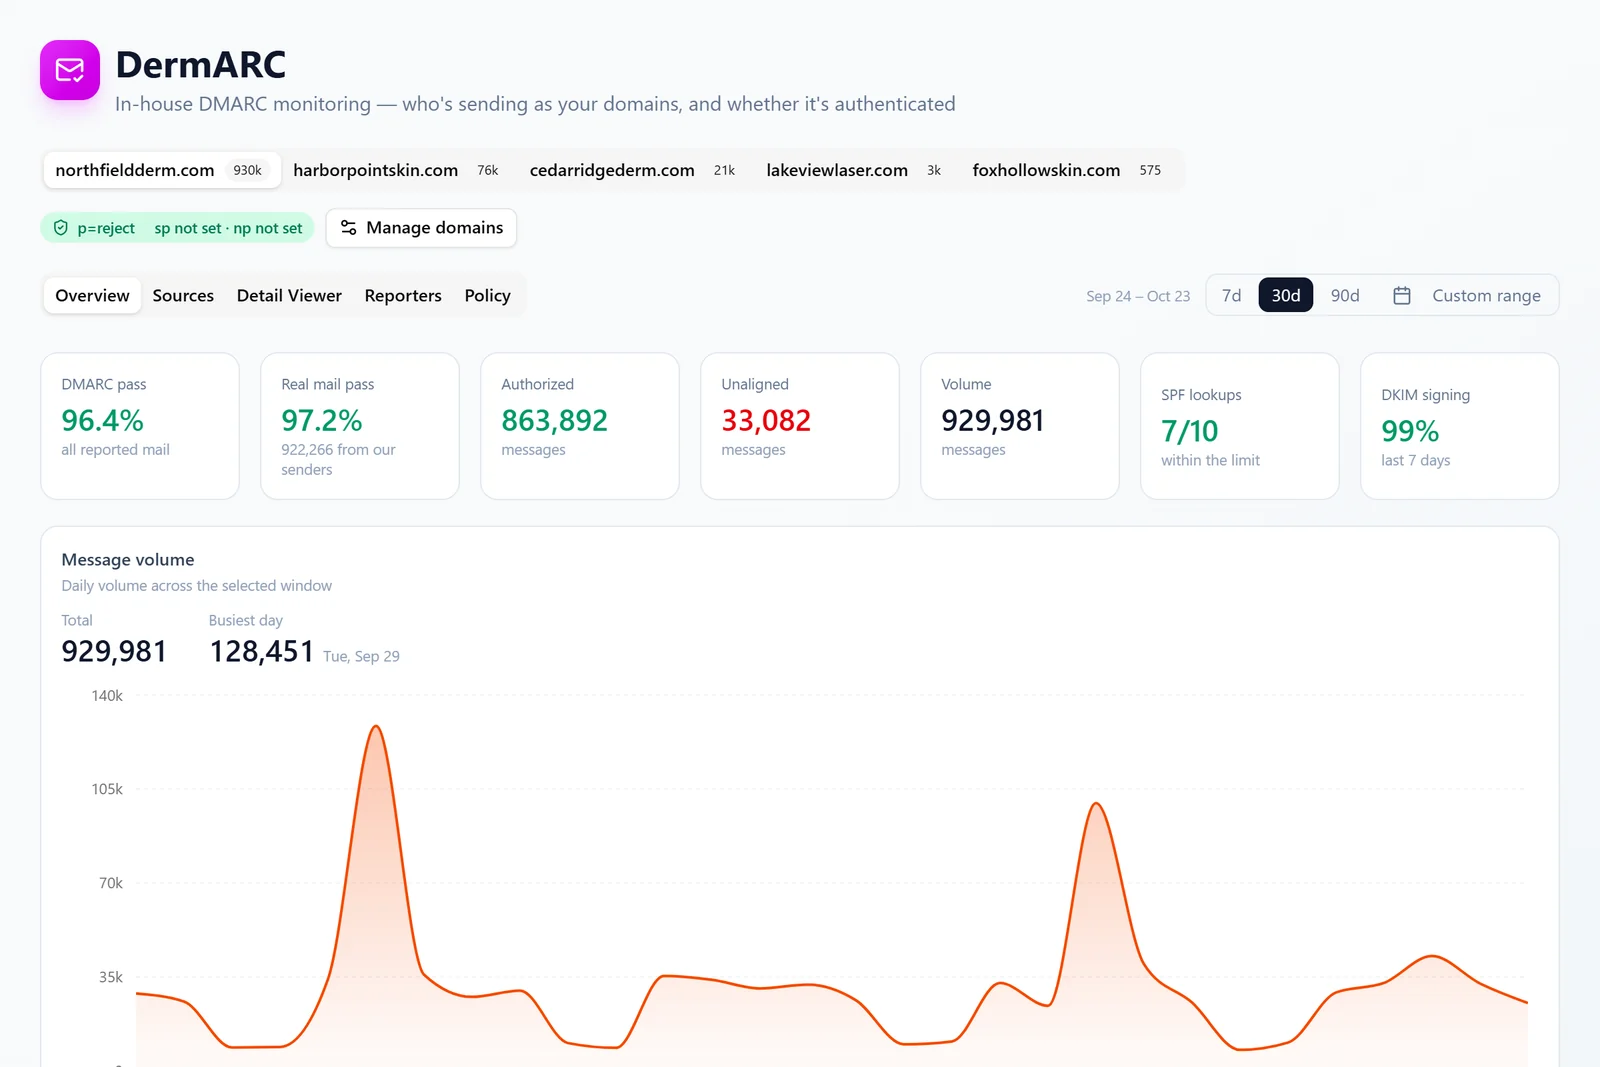Switch to lakeviewlaser.com domain

(x=857, y=170)
